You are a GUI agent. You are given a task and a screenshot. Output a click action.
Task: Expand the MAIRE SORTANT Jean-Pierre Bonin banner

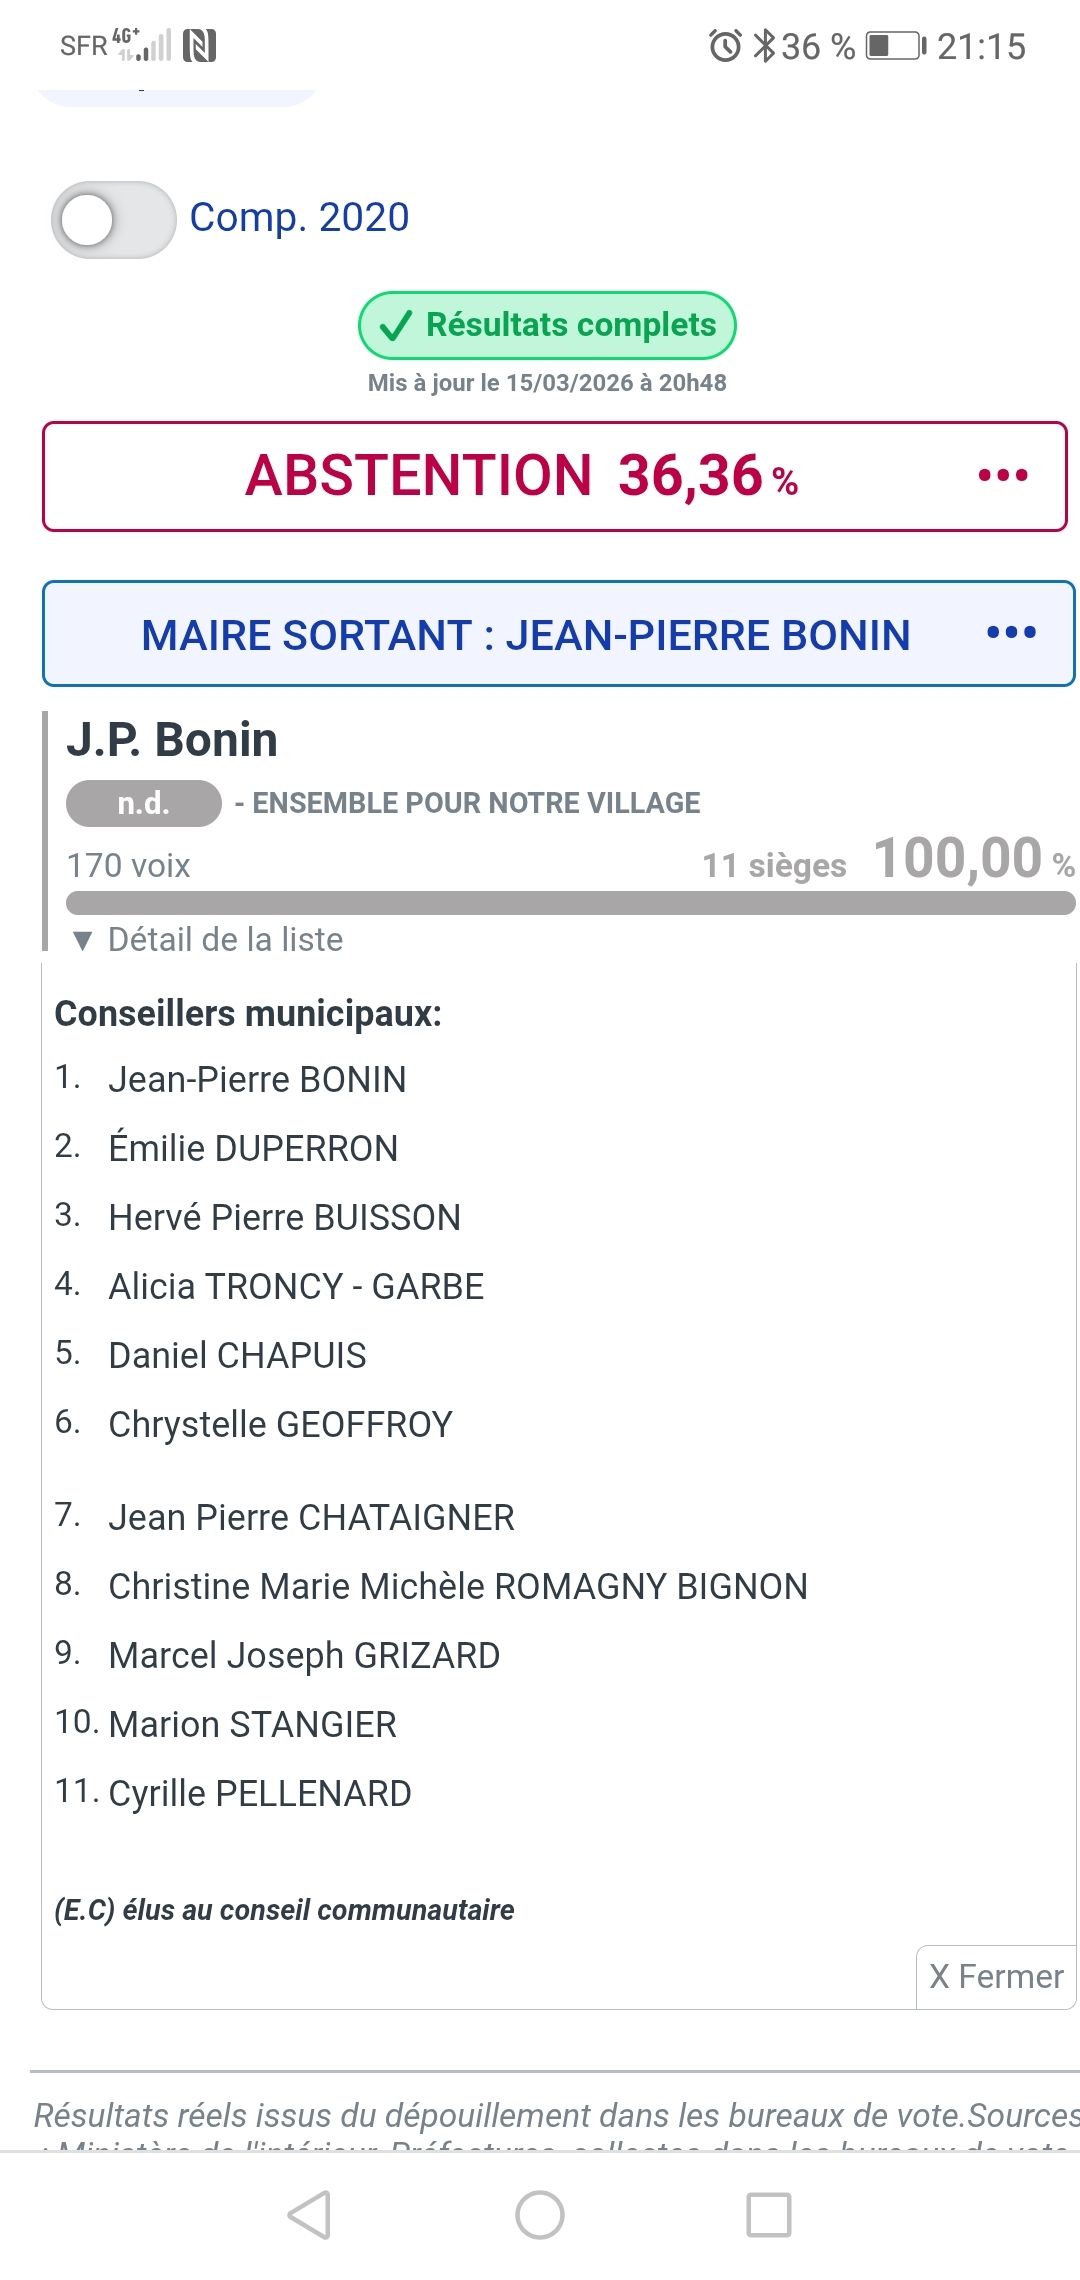click(525, 635)
